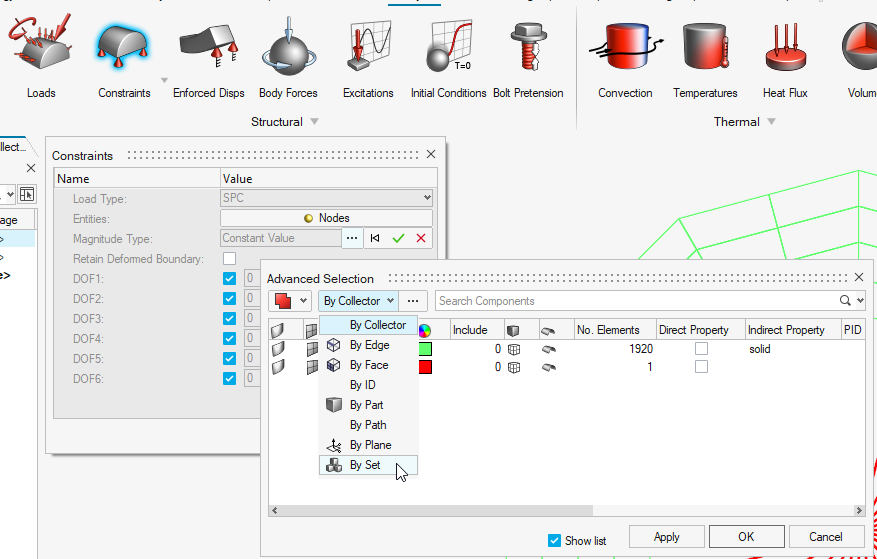Collapse the By Collector selection dropdown

(358, 301)
